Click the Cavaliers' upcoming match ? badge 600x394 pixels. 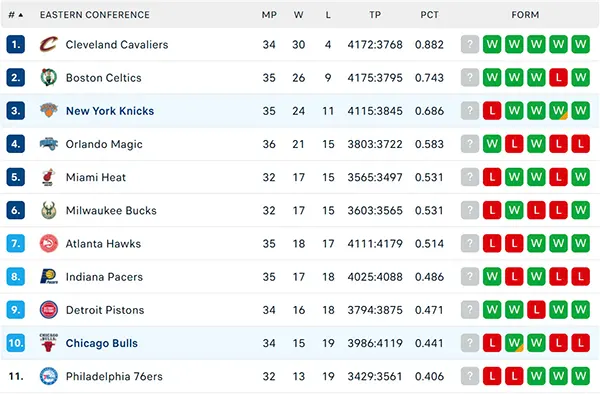coord(470,44)
